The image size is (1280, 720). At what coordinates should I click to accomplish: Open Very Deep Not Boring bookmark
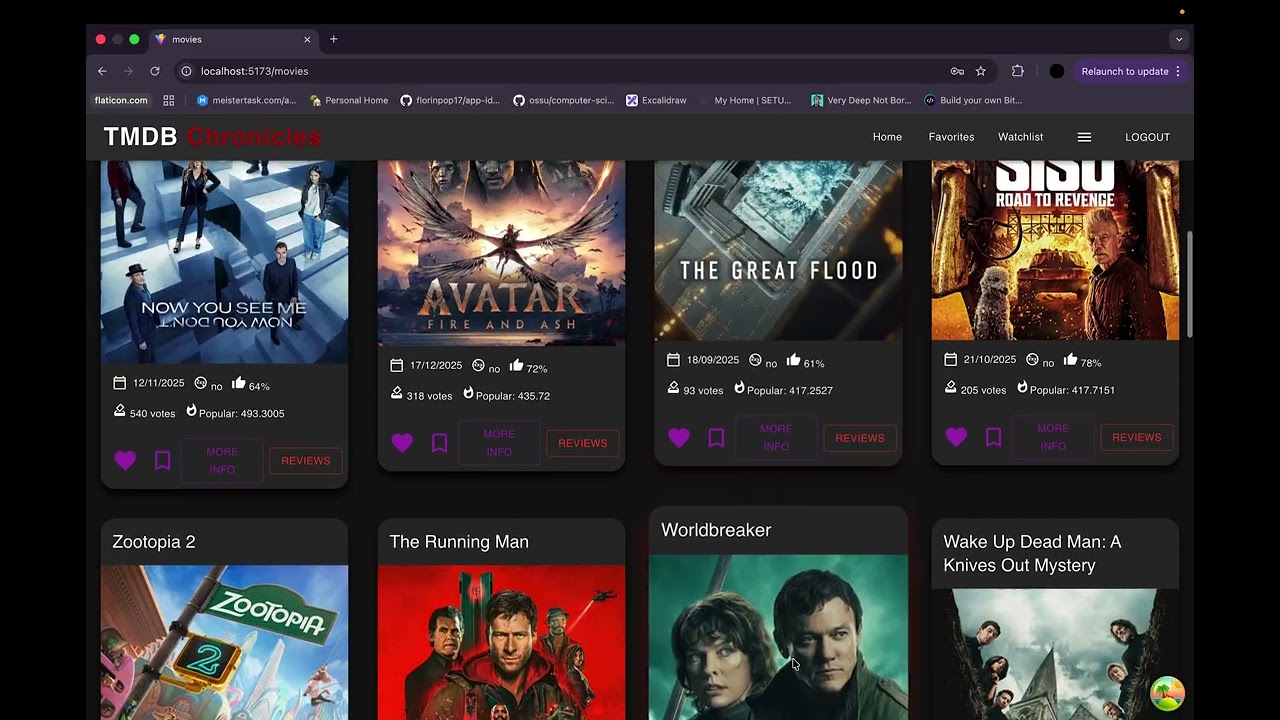[861, 100]
